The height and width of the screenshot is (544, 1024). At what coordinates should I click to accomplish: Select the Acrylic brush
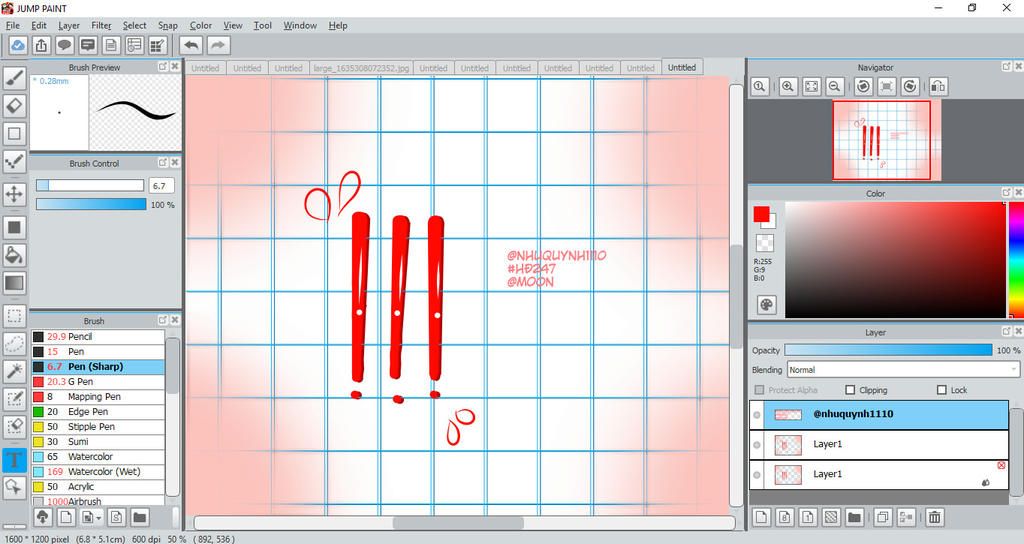[x=98, y=487]
